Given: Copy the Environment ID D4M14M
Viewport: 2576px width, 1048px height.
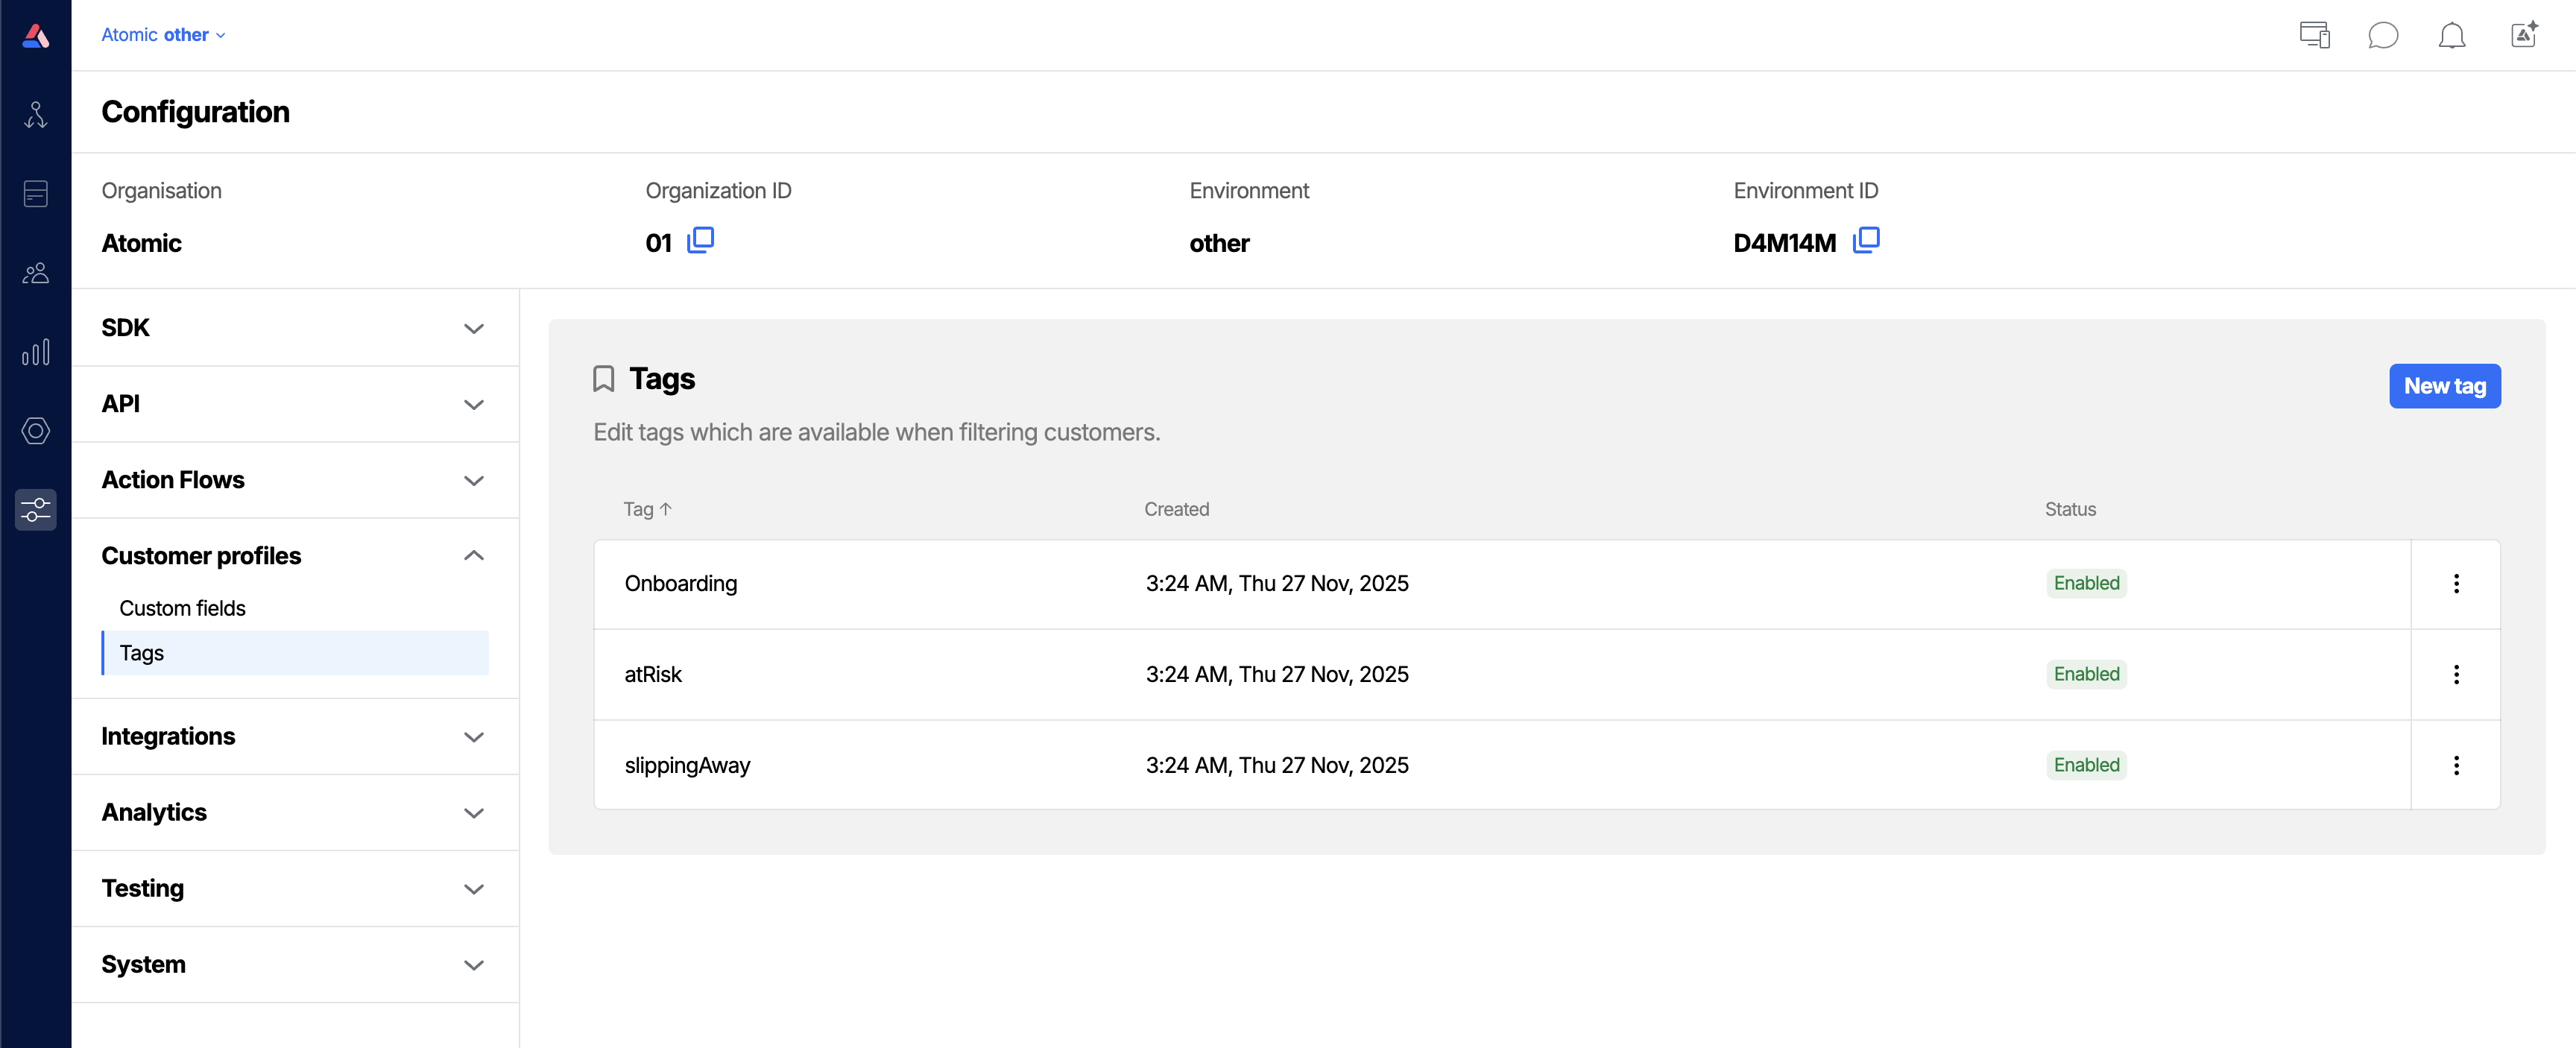Looking at the screenshot, I should point(1866,241).
